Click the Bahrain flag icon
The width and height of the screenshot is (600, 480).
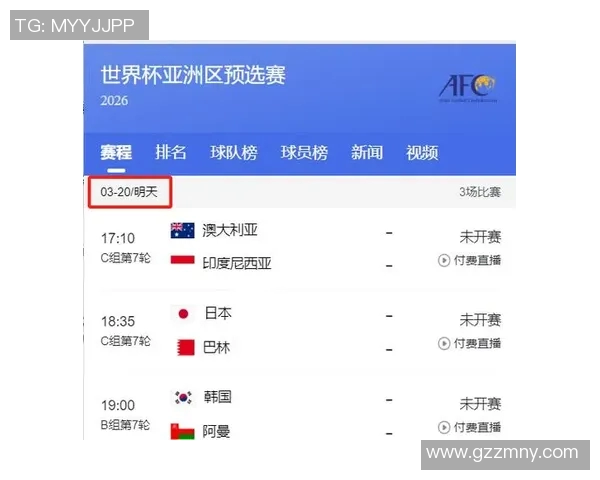point(185,347)
